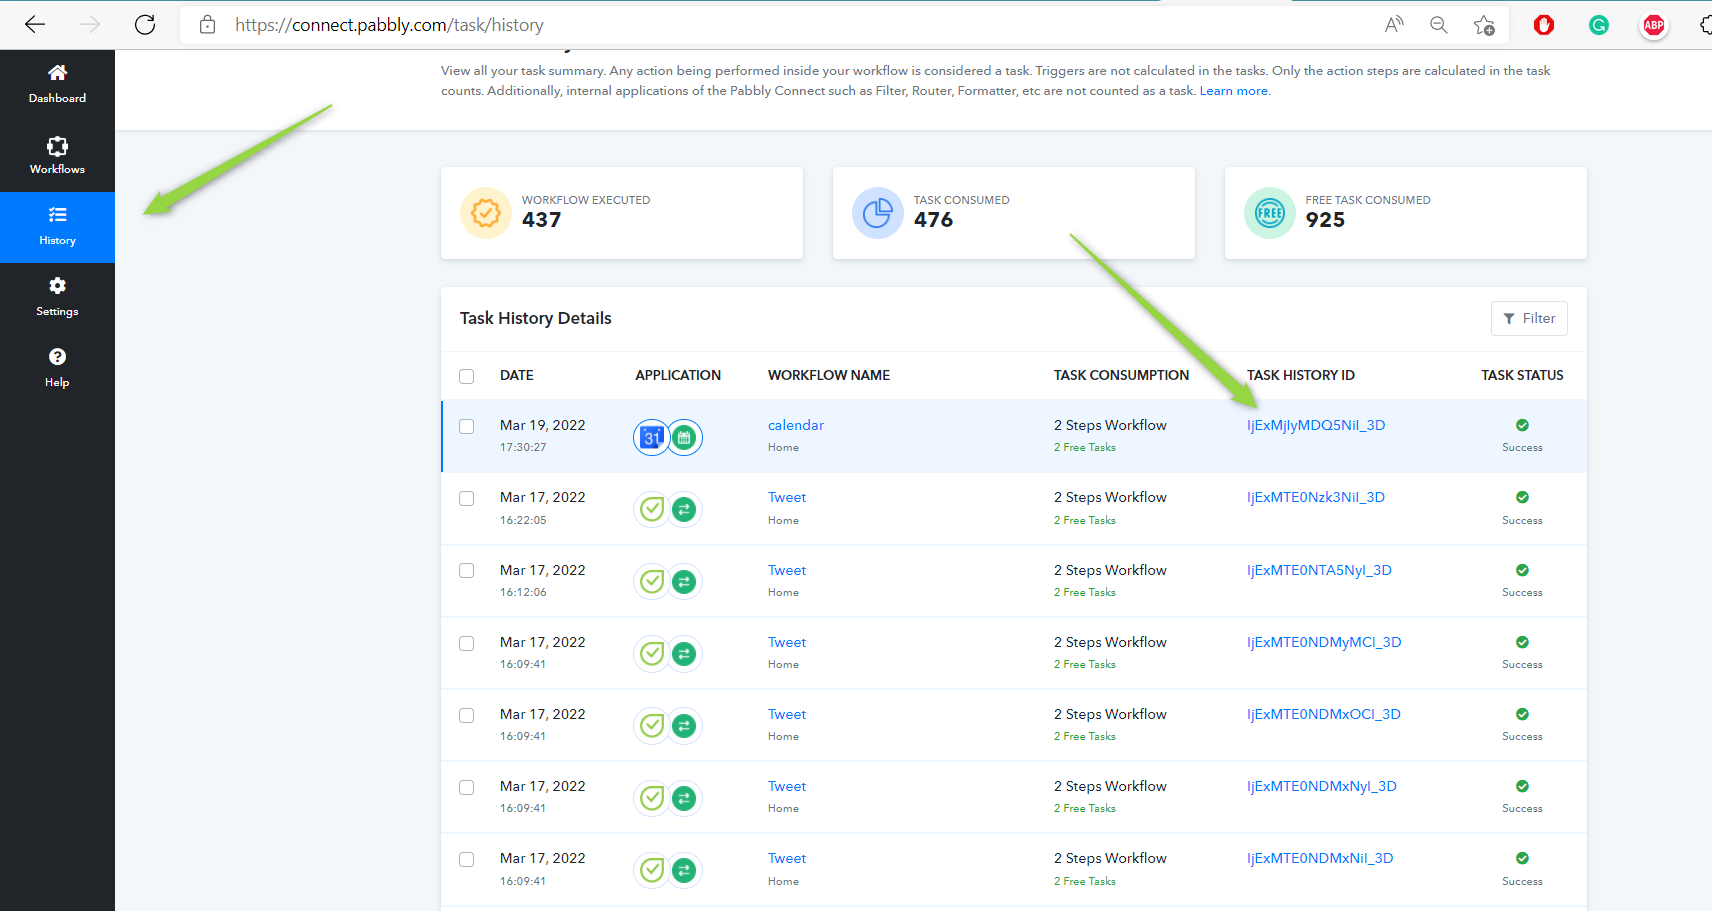This screenshot has width=1712, height=911.
Task: Click the Google Calendar app icon
Action: [652, 437]
